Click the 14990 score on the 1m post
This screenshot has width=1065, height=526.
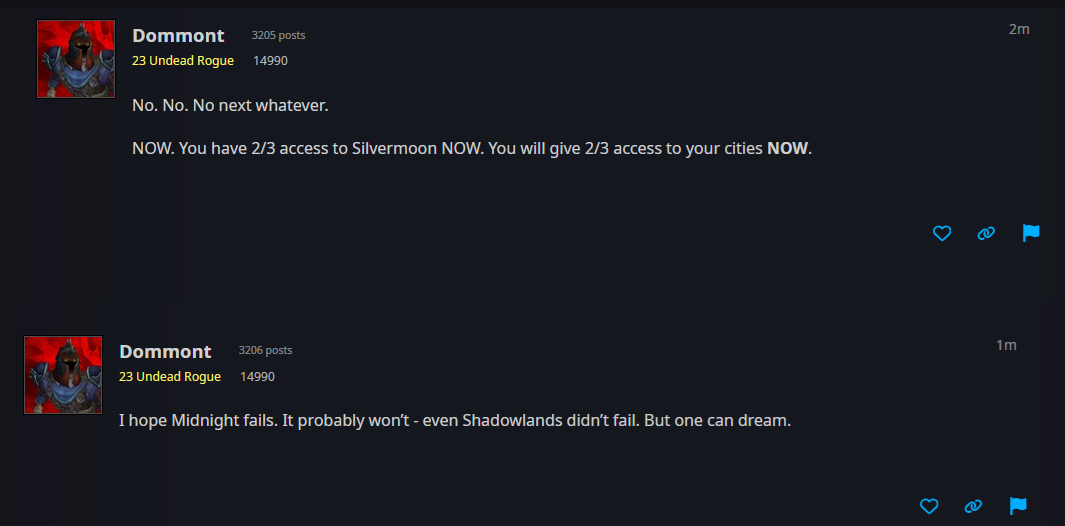click(x=257, y=376)
